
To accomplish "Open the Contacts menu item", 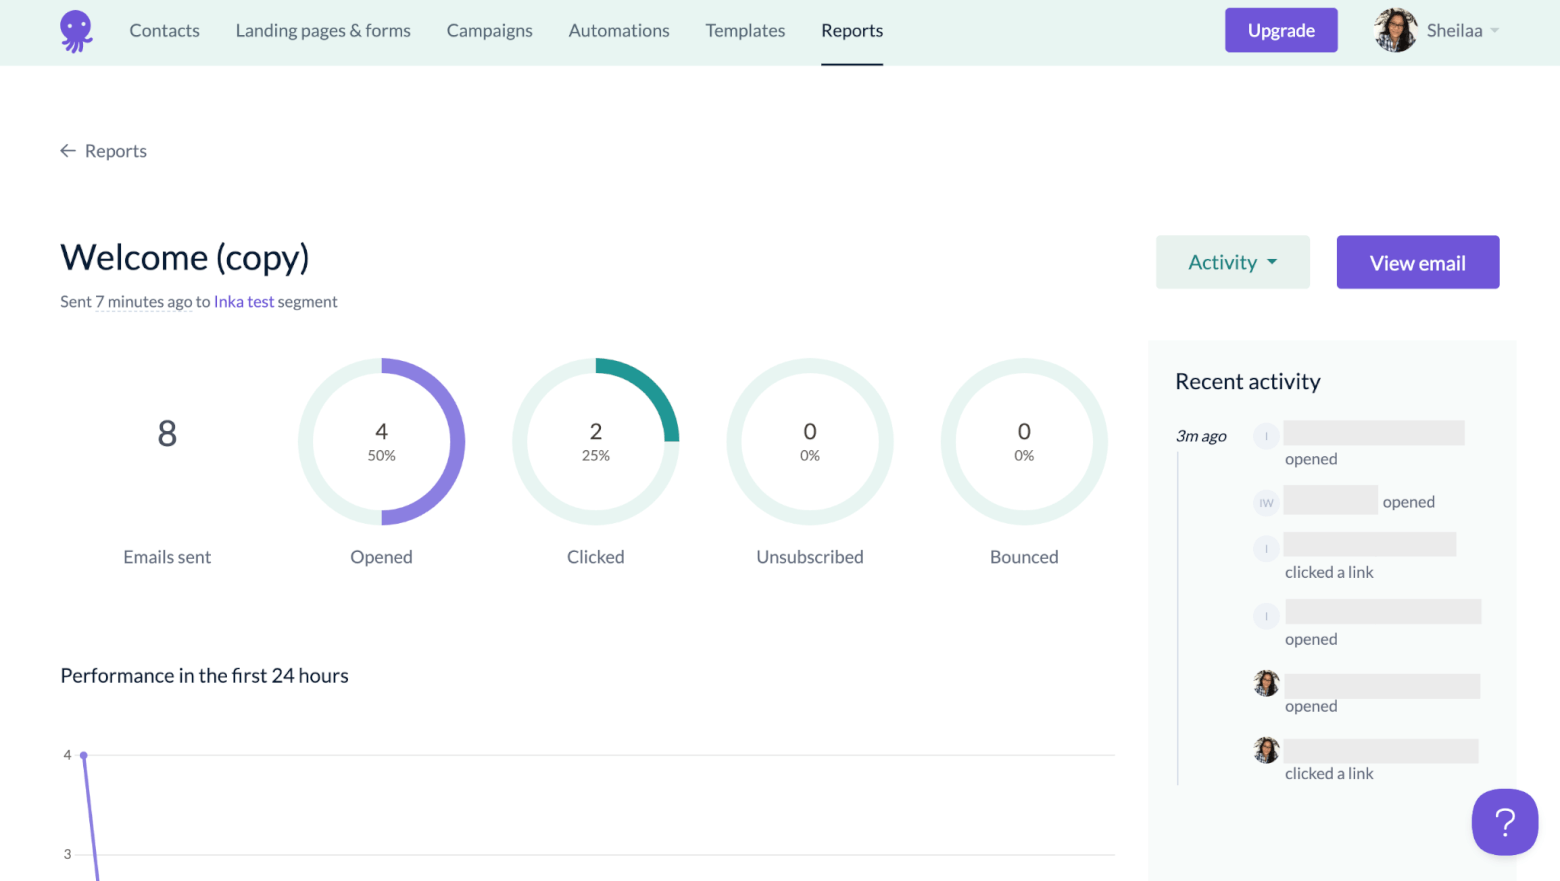I will 164,31.
